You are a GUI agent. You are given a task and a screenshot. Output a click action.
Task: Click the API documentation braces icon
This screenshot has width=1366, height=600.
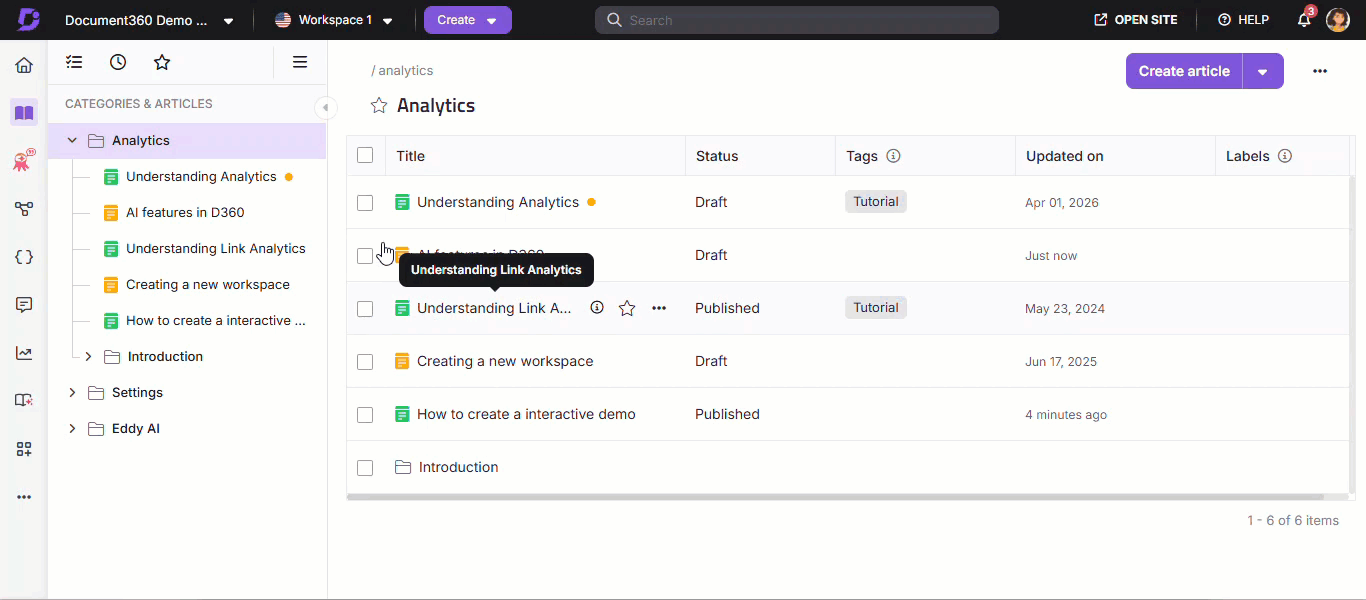[x=24, y=257]
